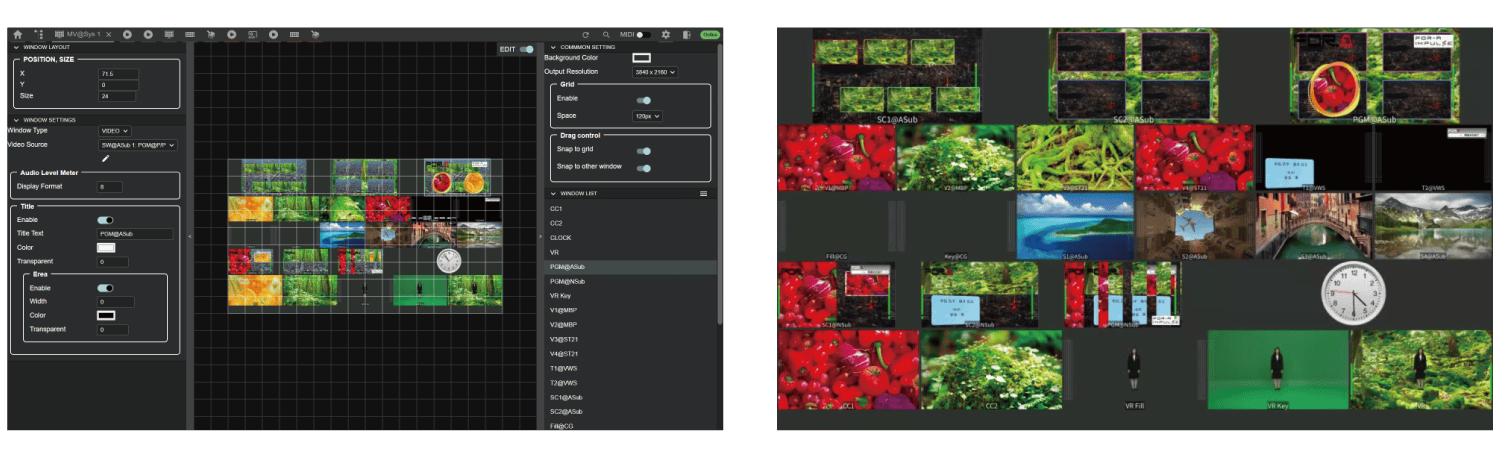Click the analog clock in multiviewer output
The image size is (1500, 457).
point(1353,294)
